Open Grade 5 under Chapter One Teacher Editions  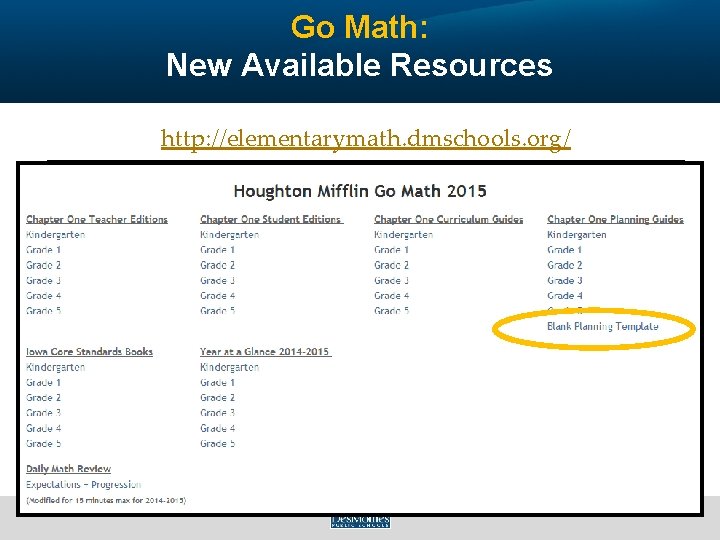pos(44,310)
